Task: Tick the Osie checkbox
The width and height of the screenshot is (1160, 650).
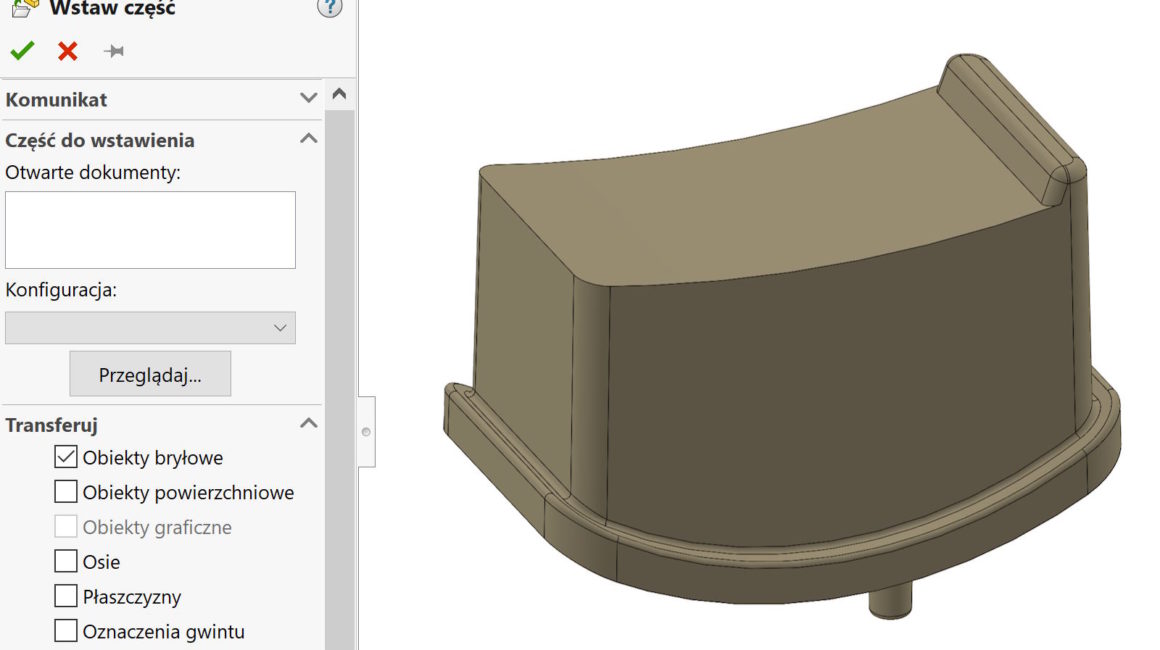Action: (x=66, y=561)
